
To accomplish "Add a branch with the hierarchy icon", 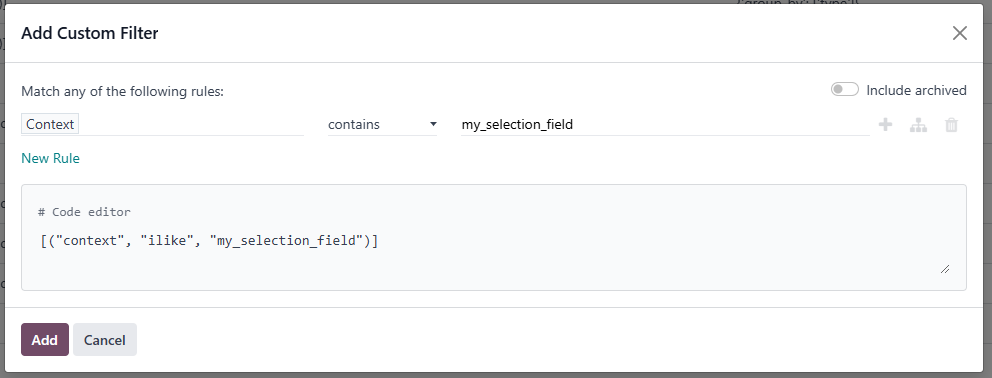I will click(x=918, y=125).
